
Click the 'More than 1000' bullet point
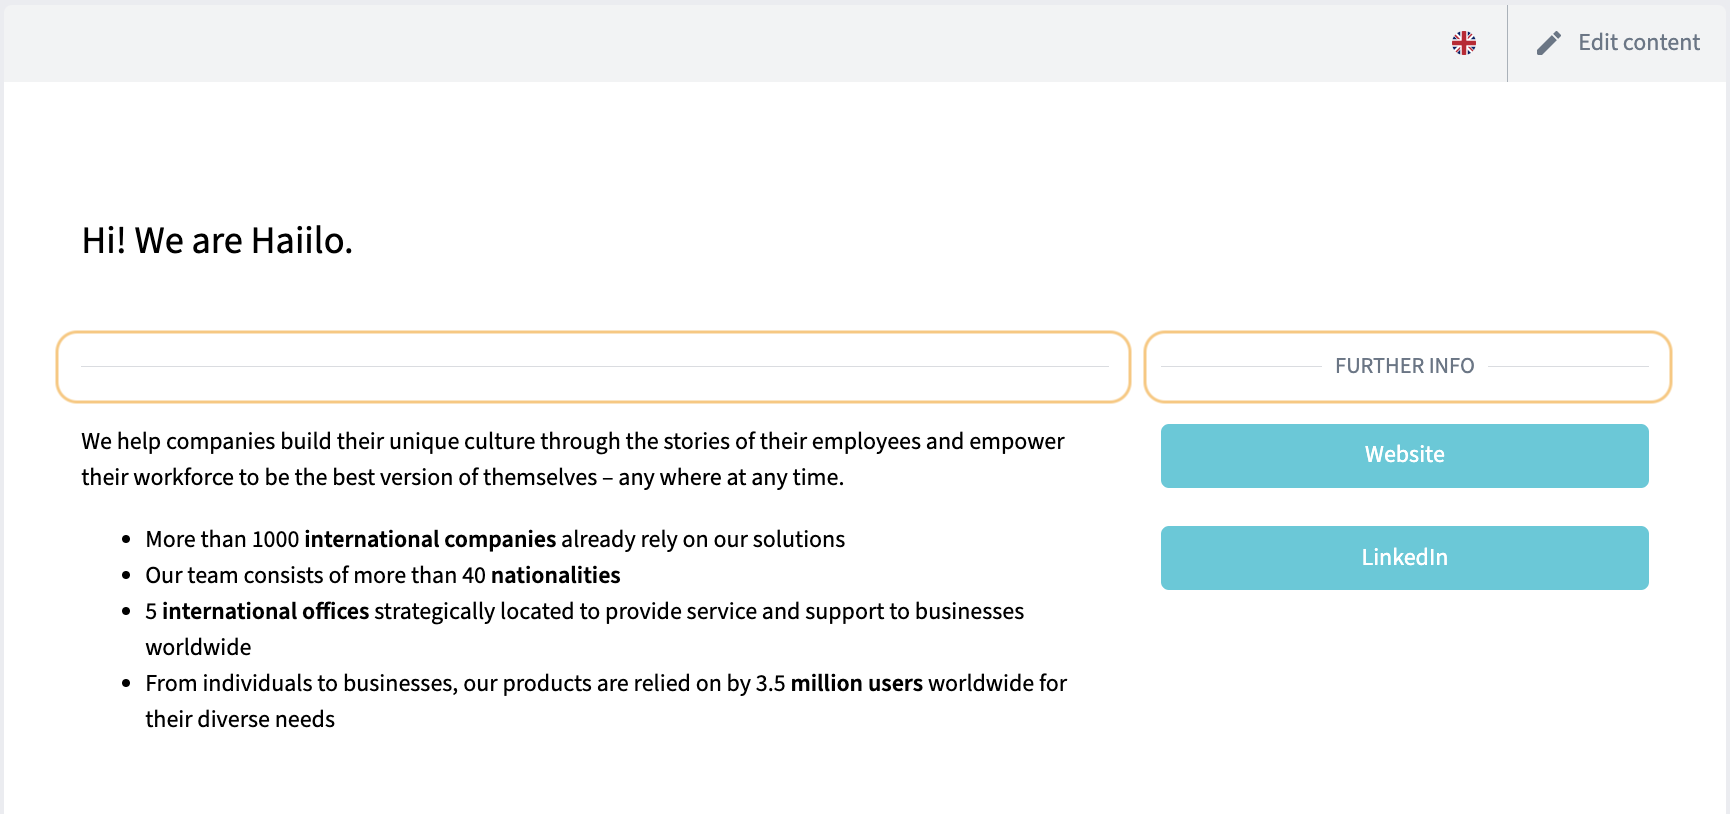[x=495, y=540]
